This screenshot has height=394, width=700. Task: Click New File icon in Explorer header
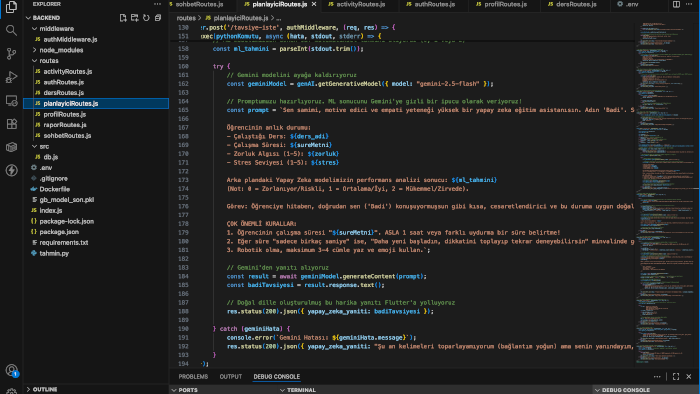pyautogui.click(x=123, y=18)
